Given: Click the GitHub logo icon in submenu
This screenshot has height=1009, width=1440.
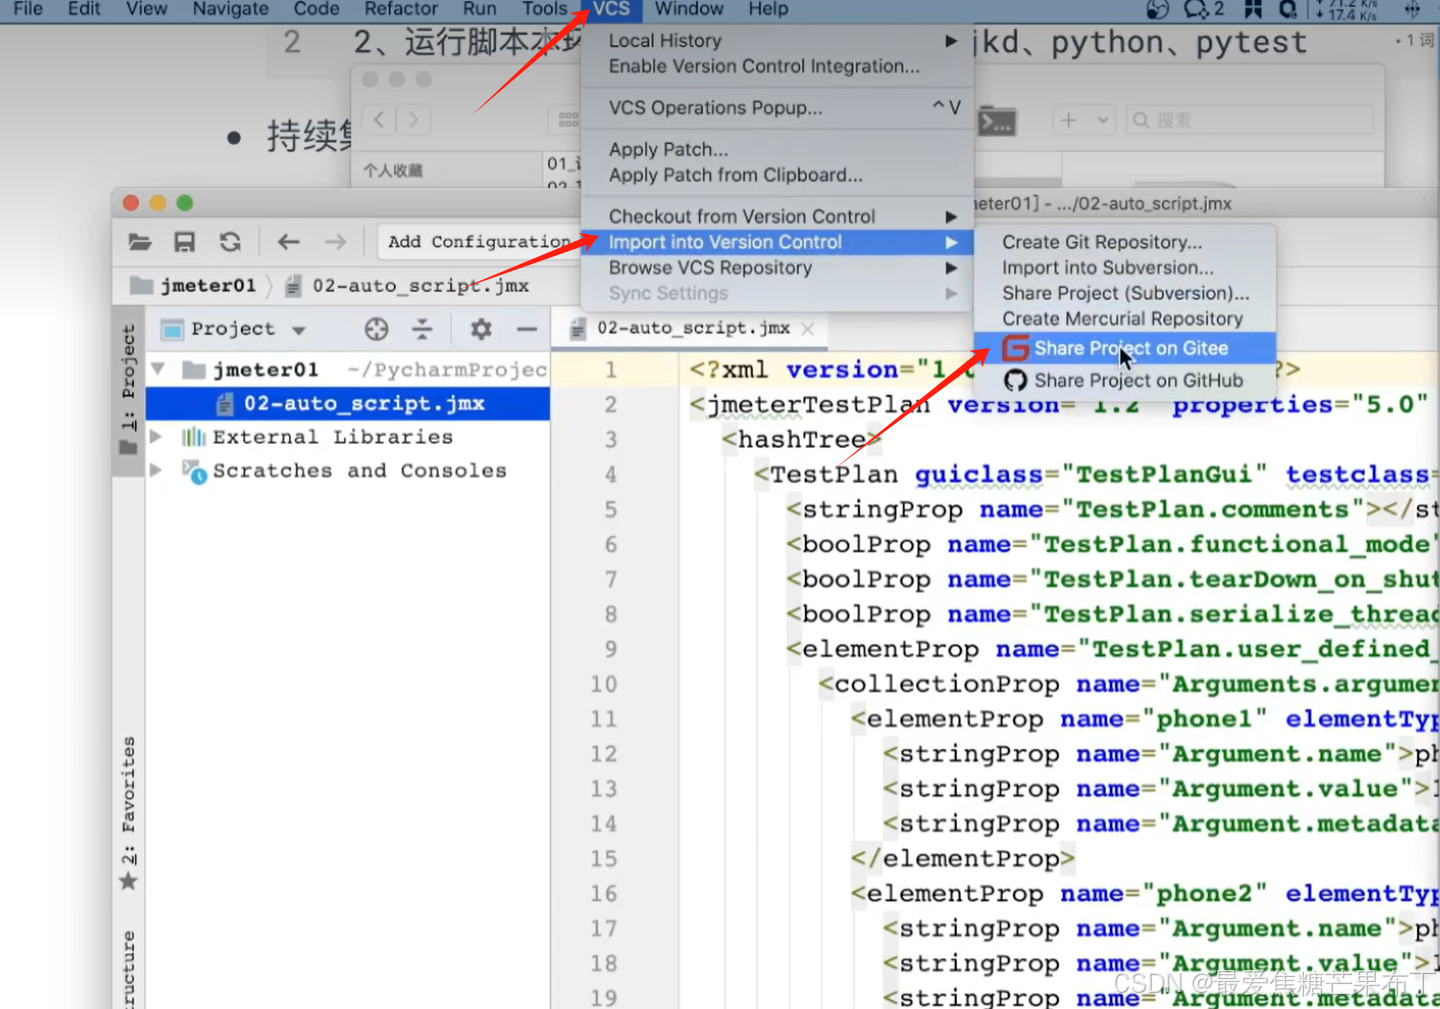Looking at the screenshot, I should coord(1015,380).
